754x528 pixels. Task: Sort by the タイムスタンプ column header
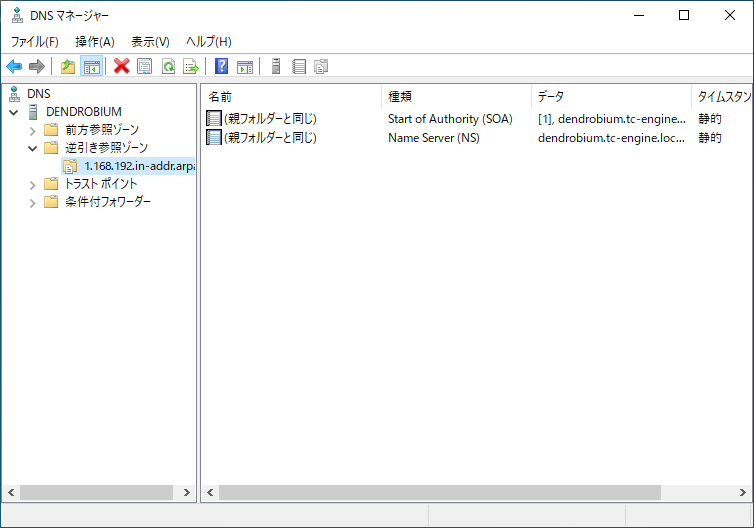click(723, 97)
